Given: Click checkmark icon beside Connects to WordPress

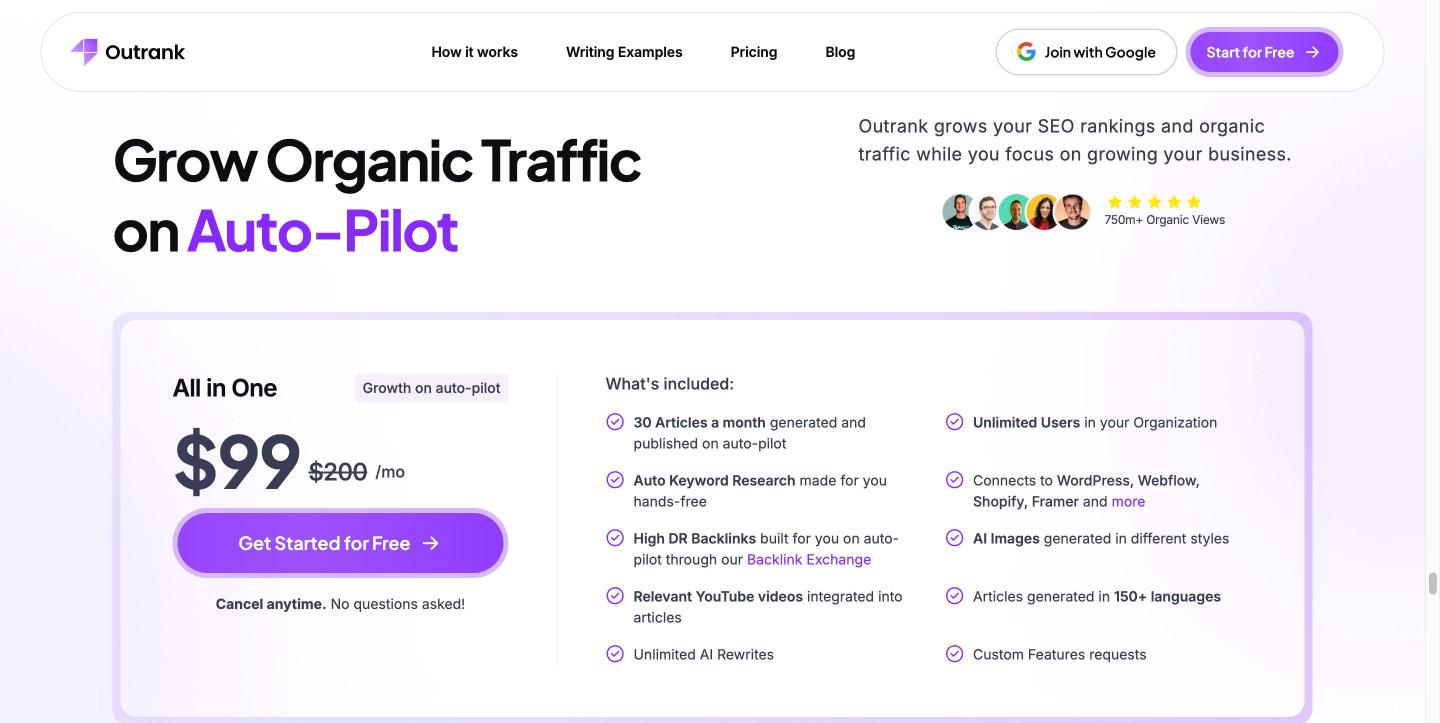Looking at the screenshot, I should 955,480.
